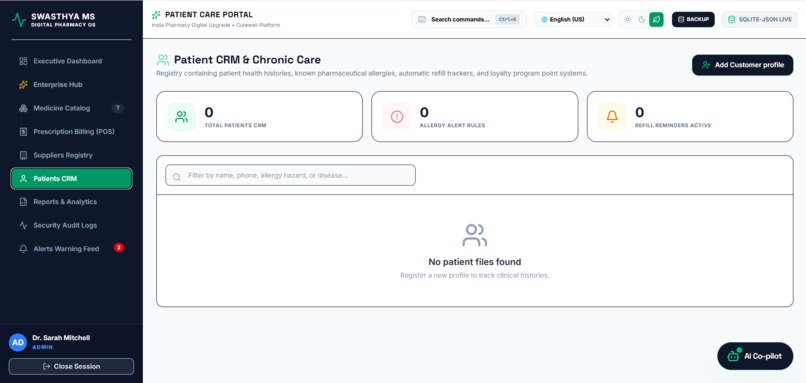Click the 'Patient CRM & Chronic Care' heading

[x=247, y=60]
